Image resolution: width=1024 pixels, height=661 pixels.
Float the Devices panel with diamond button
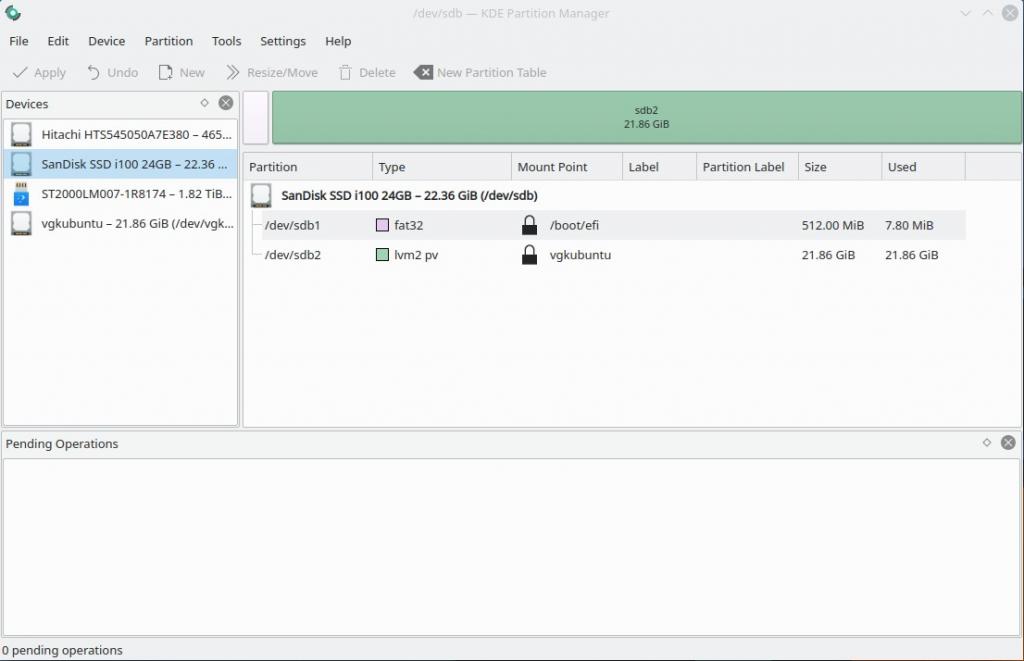[x=205, y=103]
